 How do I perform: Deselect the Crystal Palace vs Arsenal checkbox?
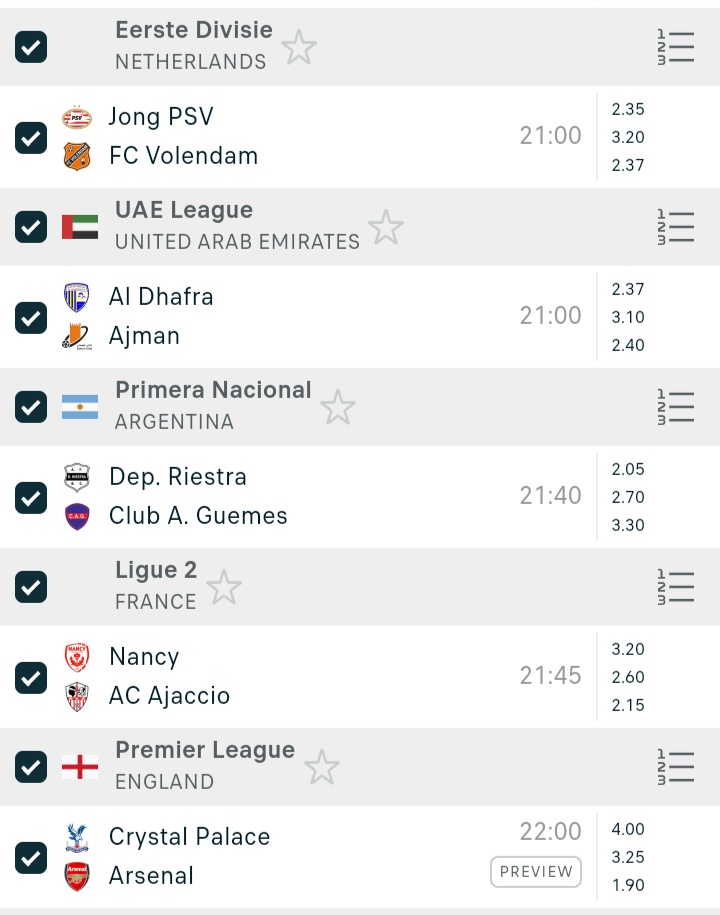(31, 857)
